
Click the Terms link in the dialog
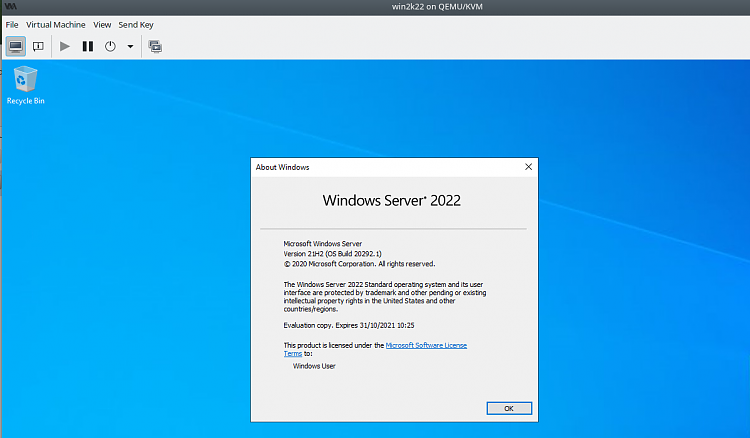point(293,354)
